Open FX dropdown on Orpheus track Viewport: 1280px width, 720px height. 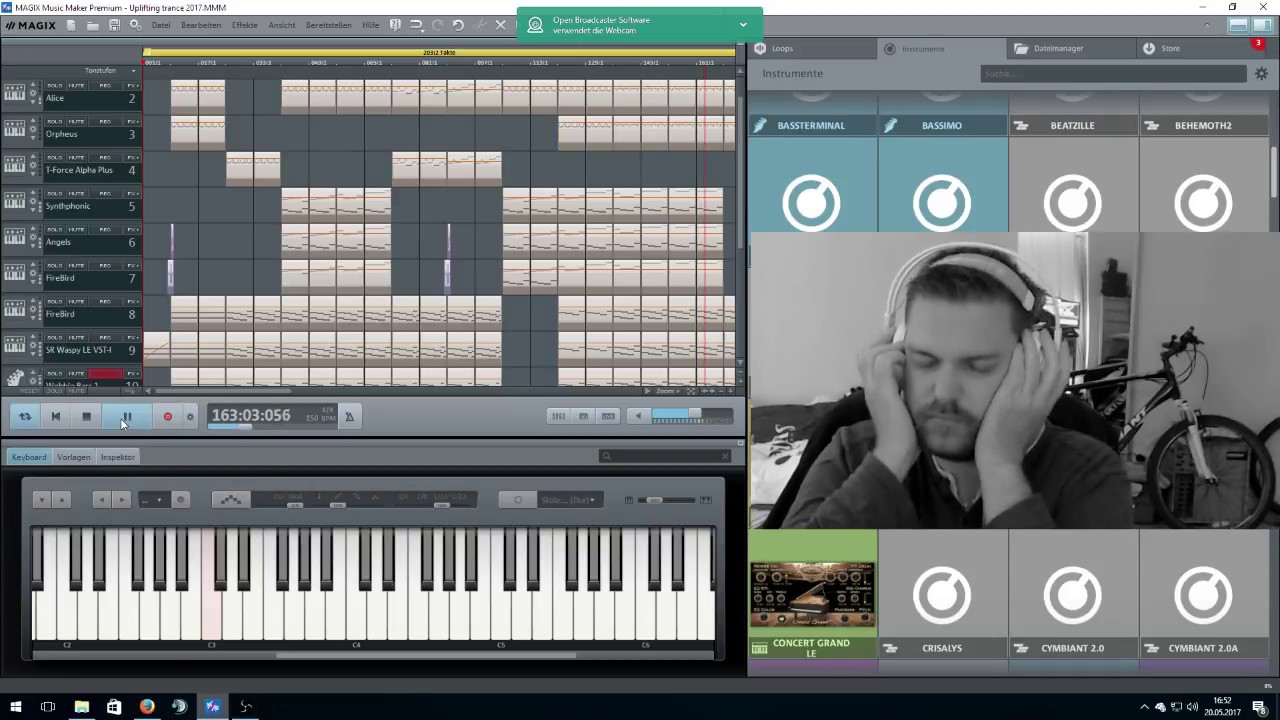point(133,122)
